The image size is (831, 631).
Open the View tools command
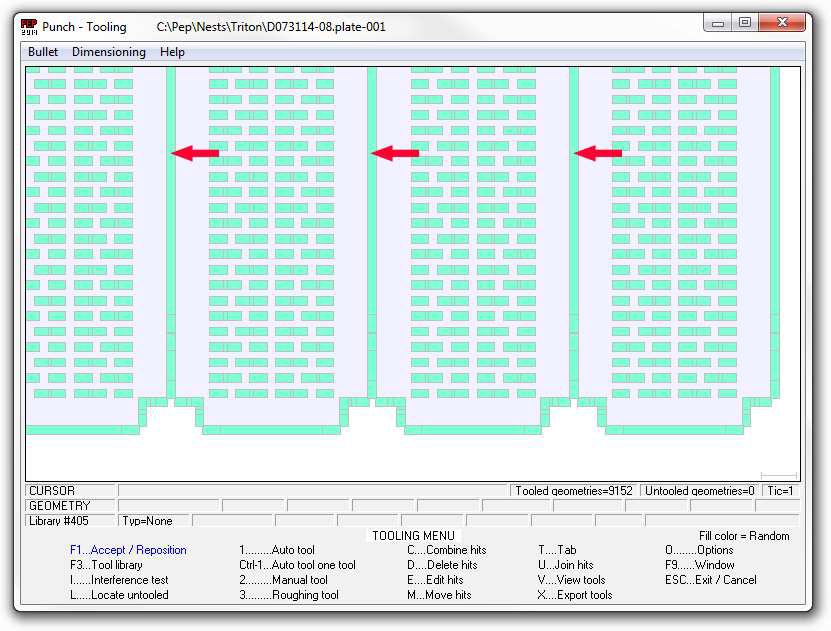click(571, 580)
